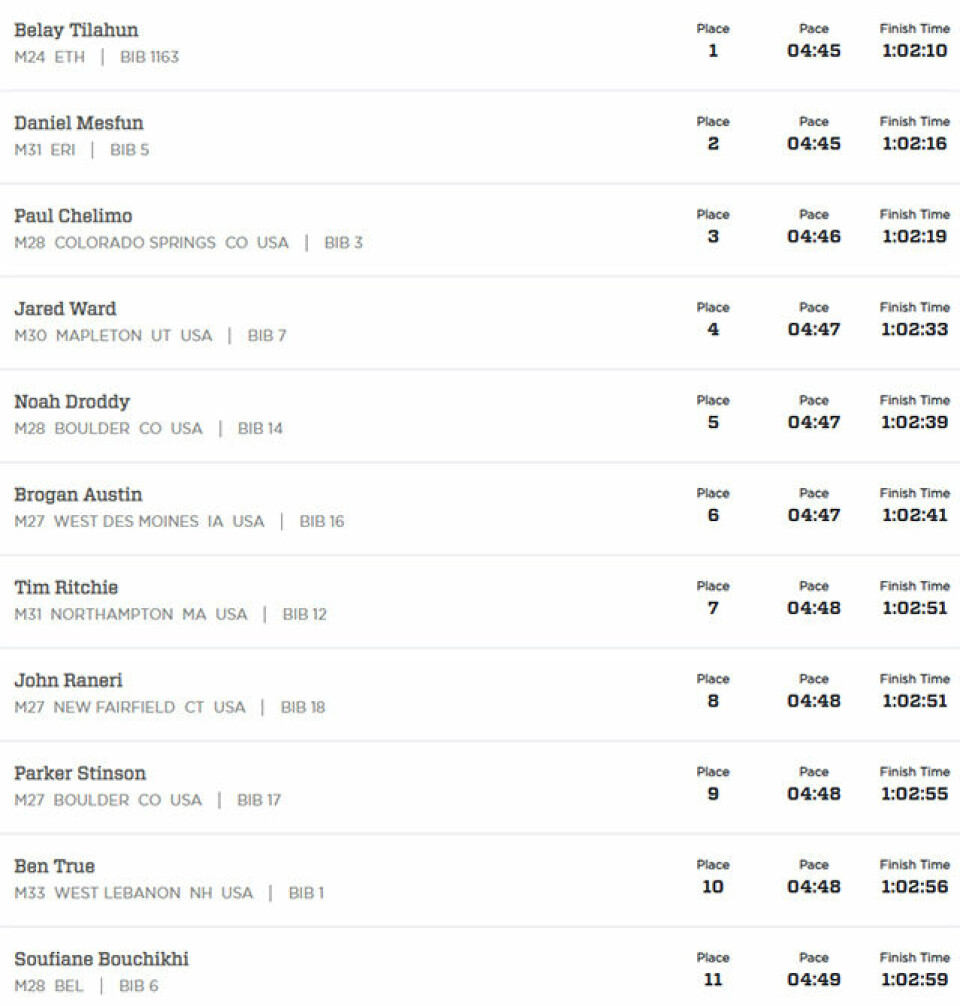Click finish time 1:02:55

pyautogui.click(x=914, y=794)
